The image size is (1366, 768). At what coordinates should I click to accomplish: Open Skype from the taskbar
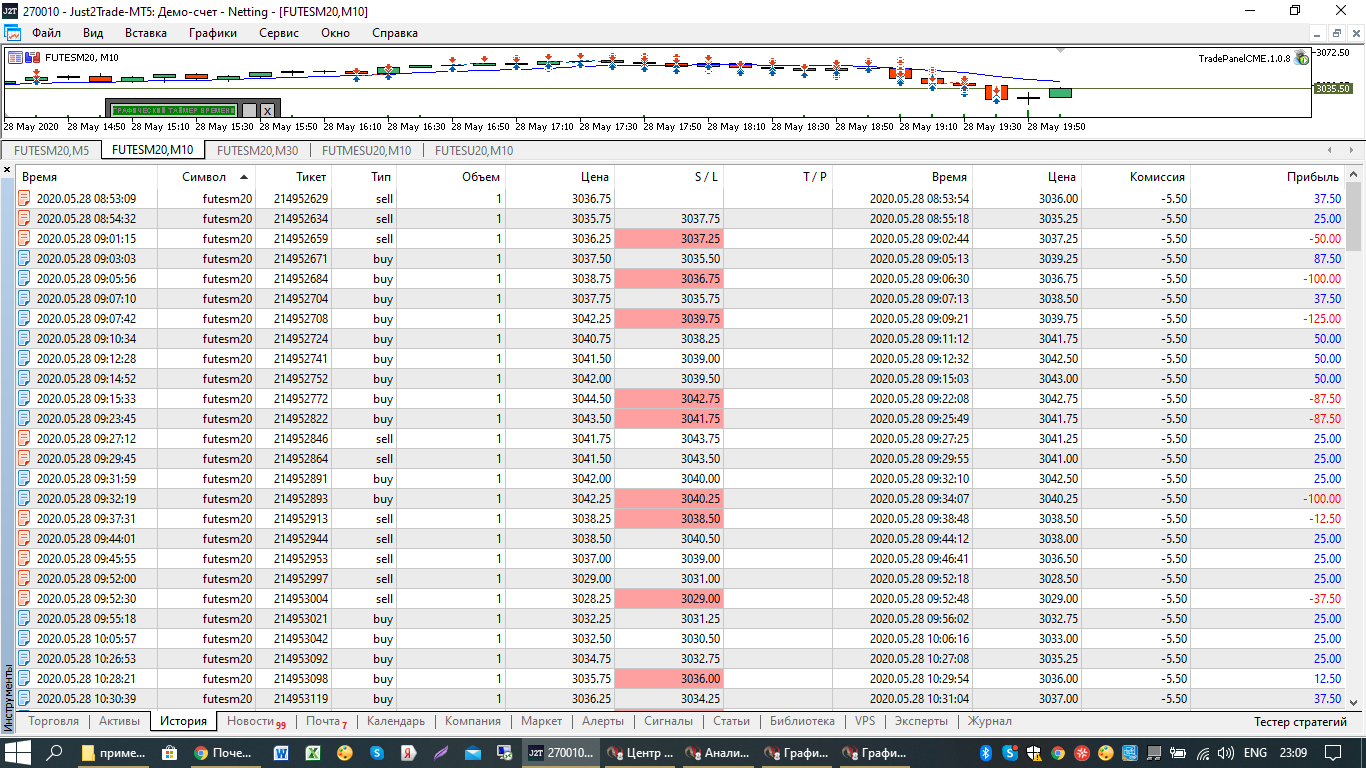(x=377, y=752)
